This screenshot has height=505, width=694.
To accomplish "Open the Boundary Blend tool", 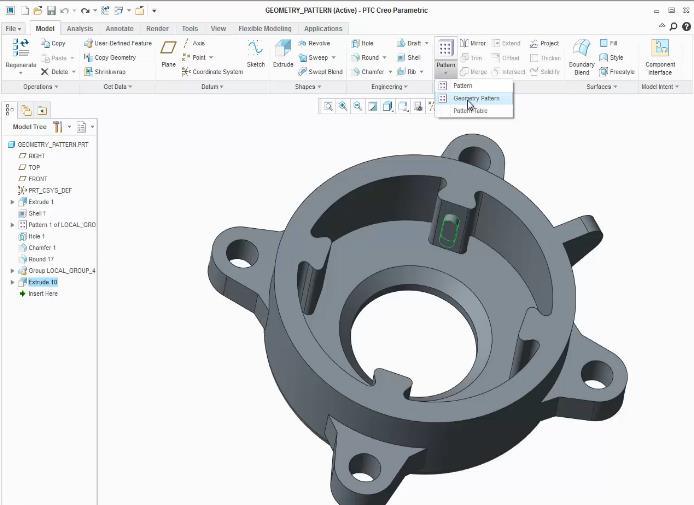I will (x=581, y=54).
